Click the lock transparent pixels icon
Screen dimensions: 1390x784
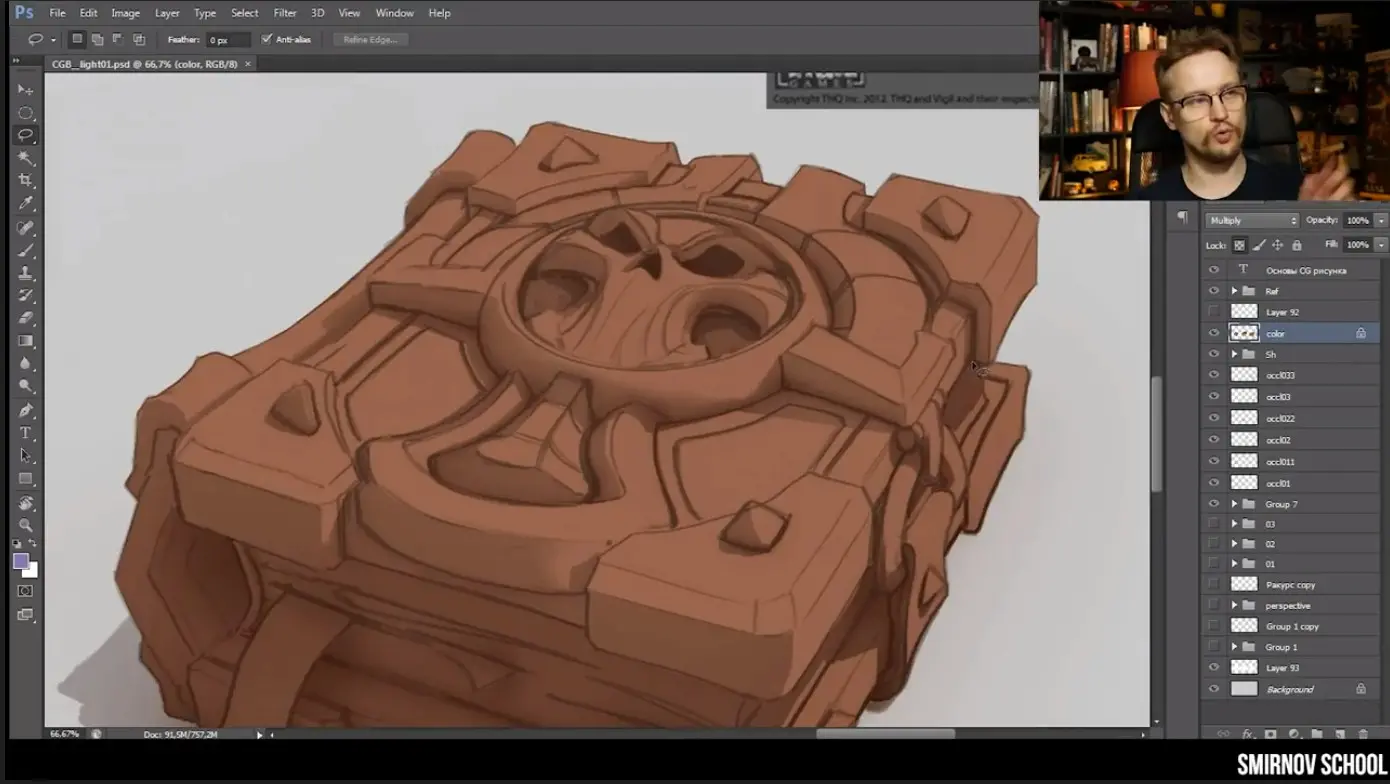1239,245
